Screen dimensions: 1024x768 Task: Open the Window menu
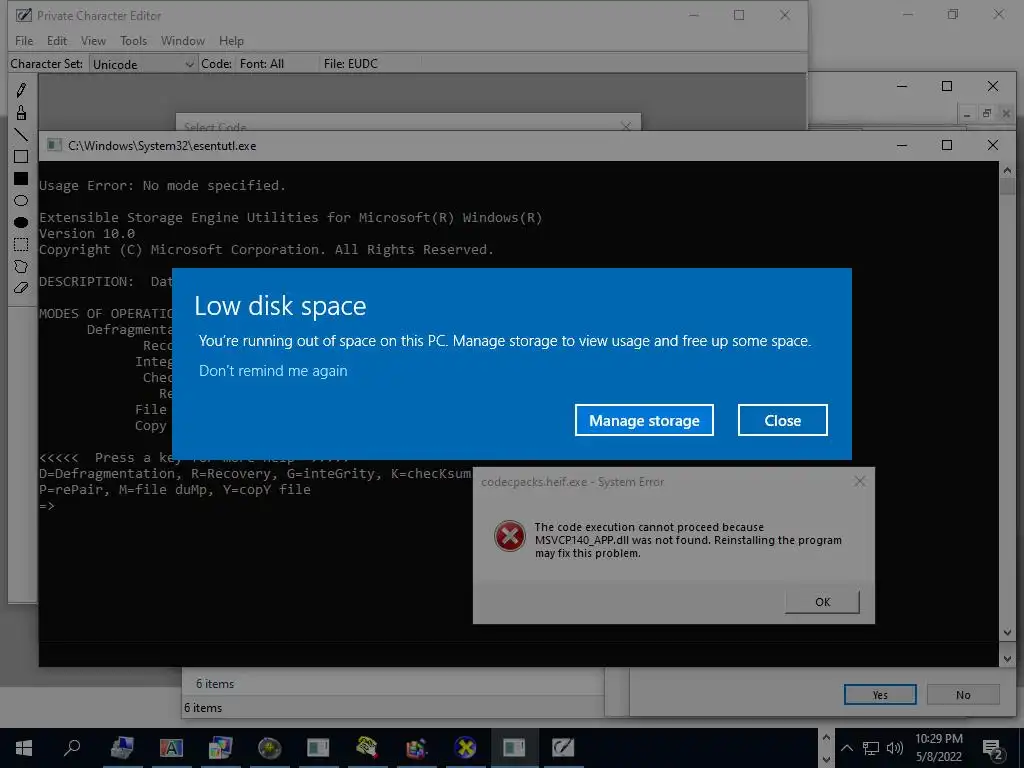pyautogui.click(x=183, y=40)
